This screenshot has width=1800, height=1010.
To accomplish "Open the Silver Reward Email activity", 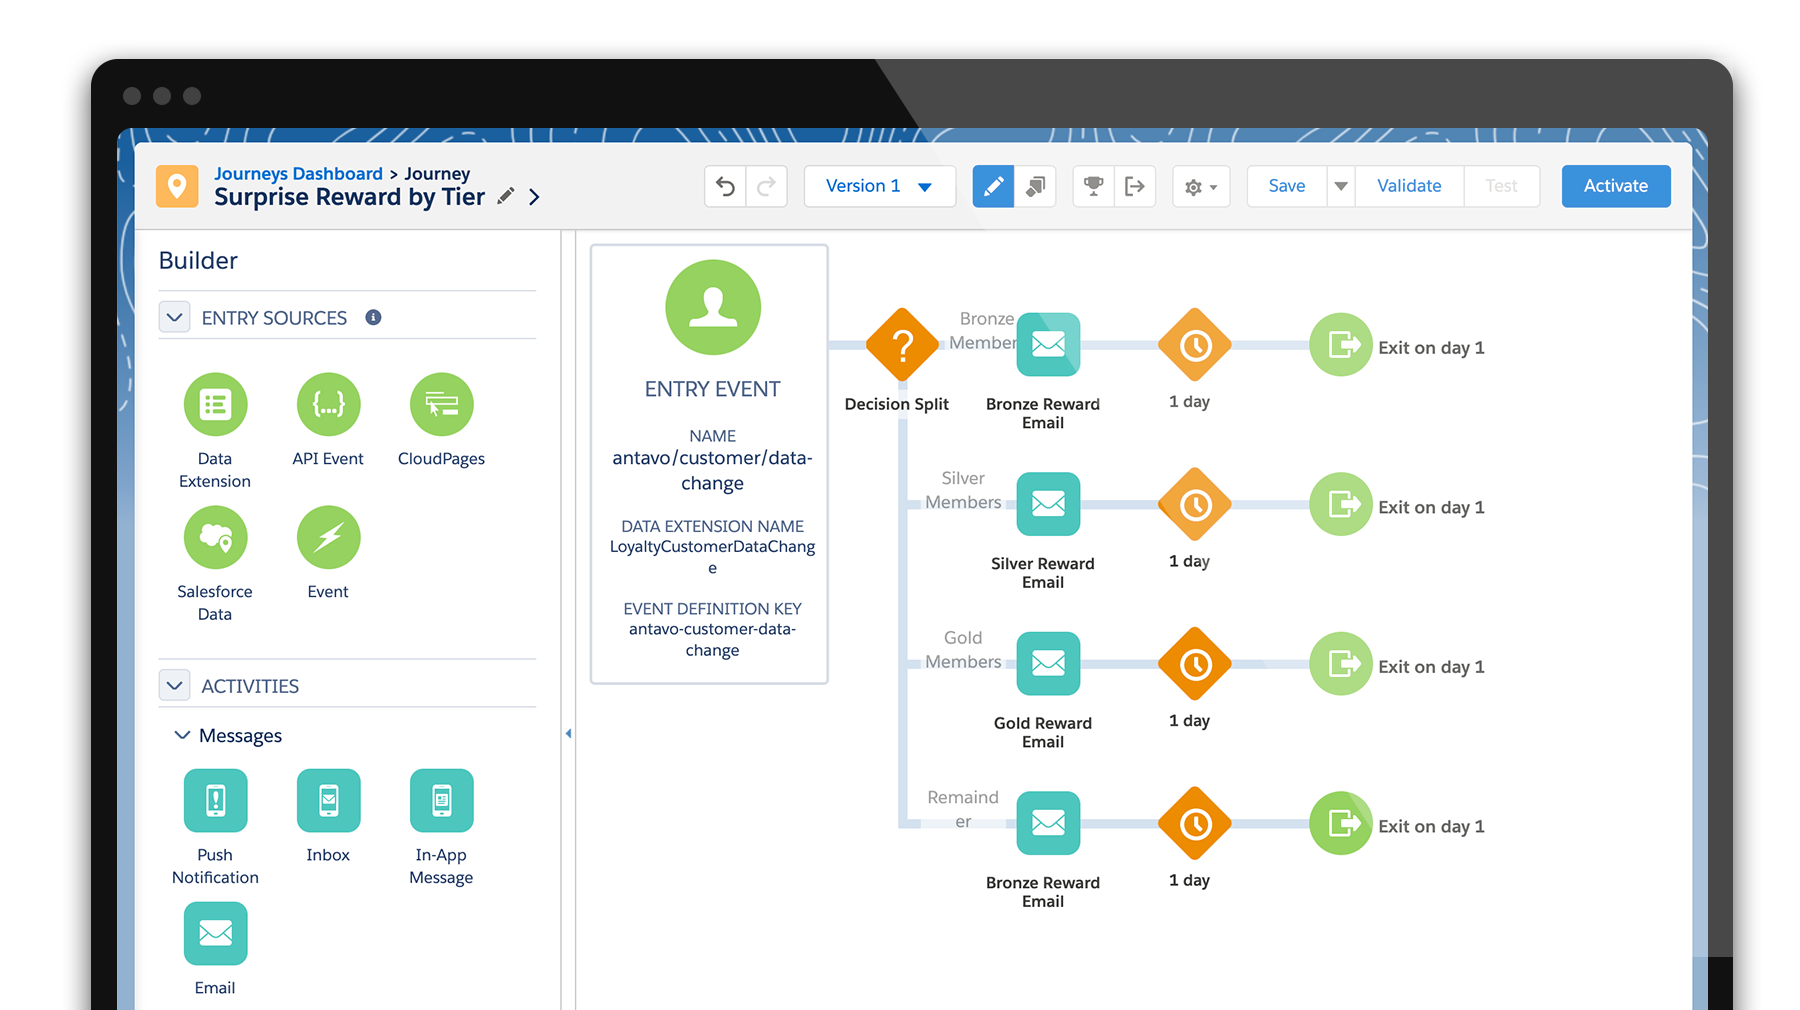I will click(x=1048, y=504).
